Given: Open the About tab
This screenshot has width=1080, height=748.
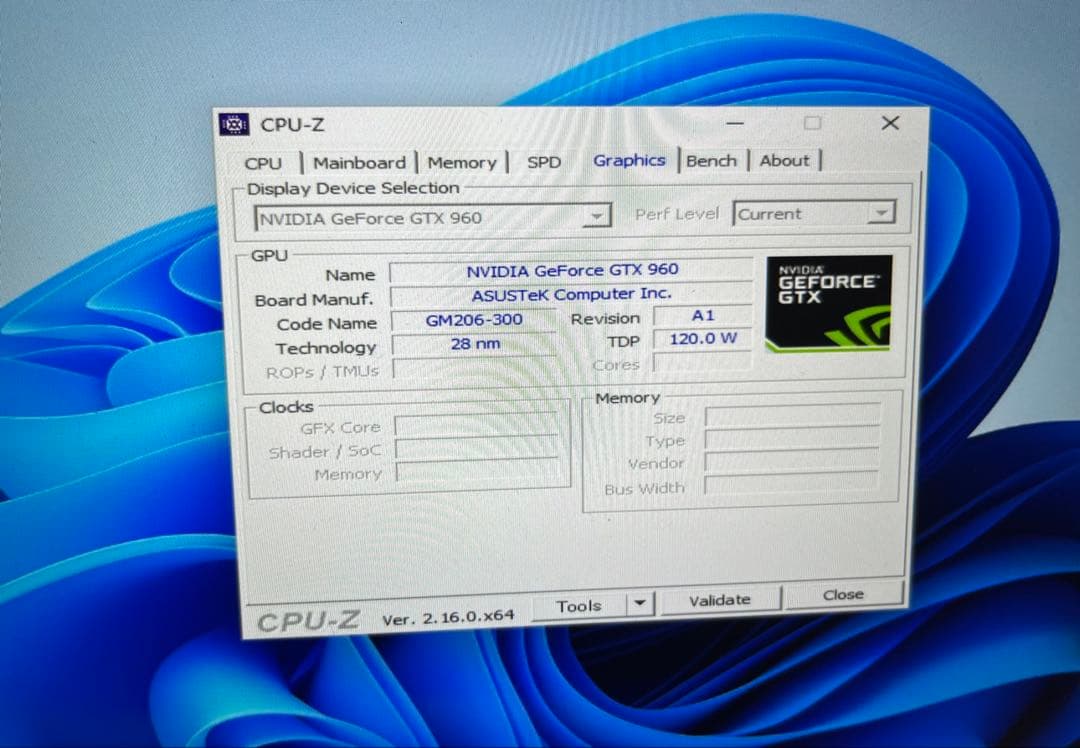Looking at the screenshot, I should click(786, 160).
